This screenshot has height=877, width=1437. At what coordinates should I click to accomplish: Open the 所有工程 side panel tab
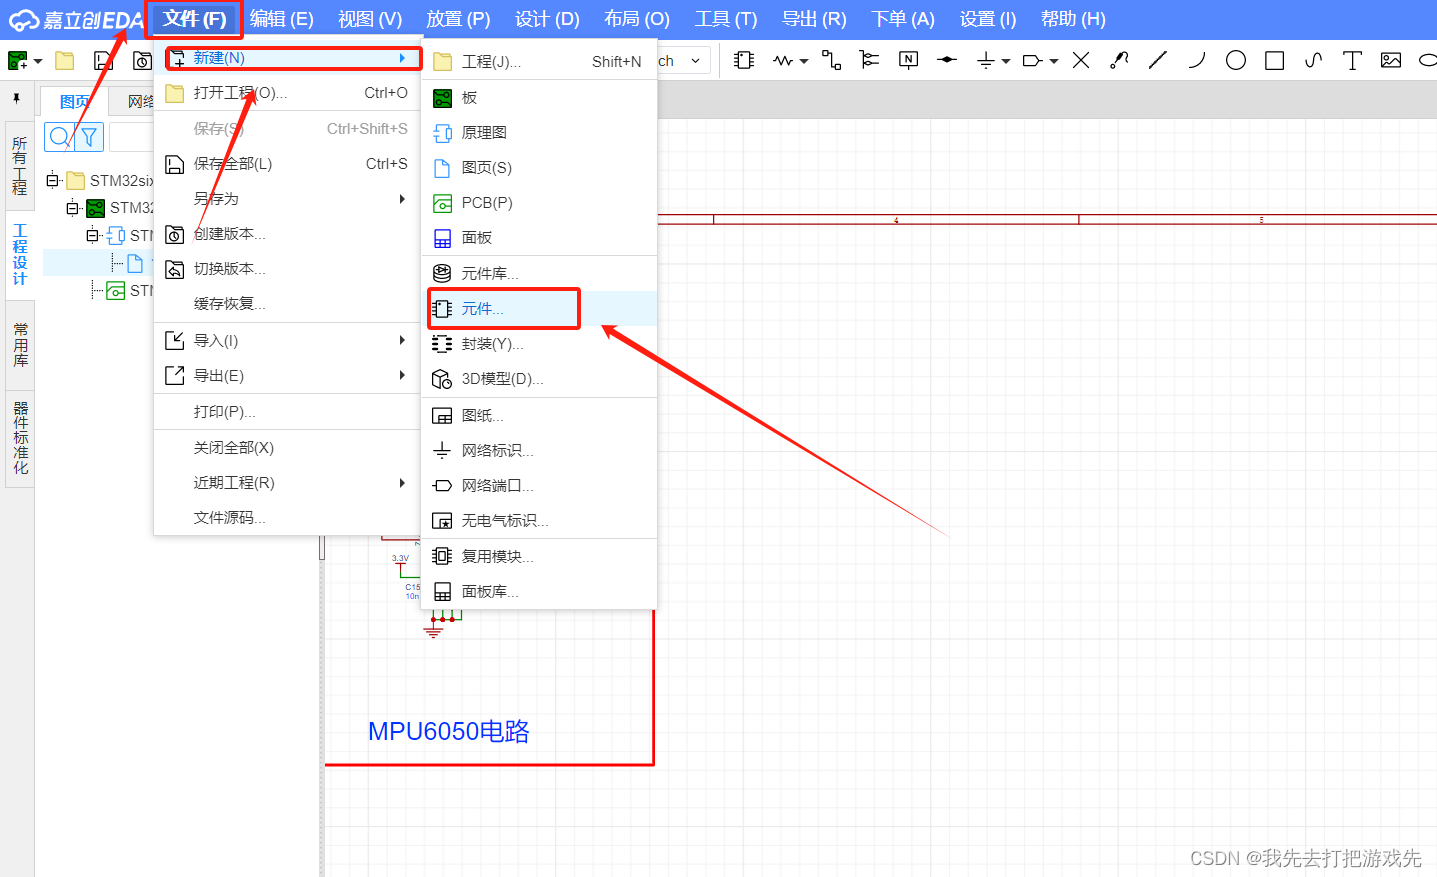coord(19,166)
